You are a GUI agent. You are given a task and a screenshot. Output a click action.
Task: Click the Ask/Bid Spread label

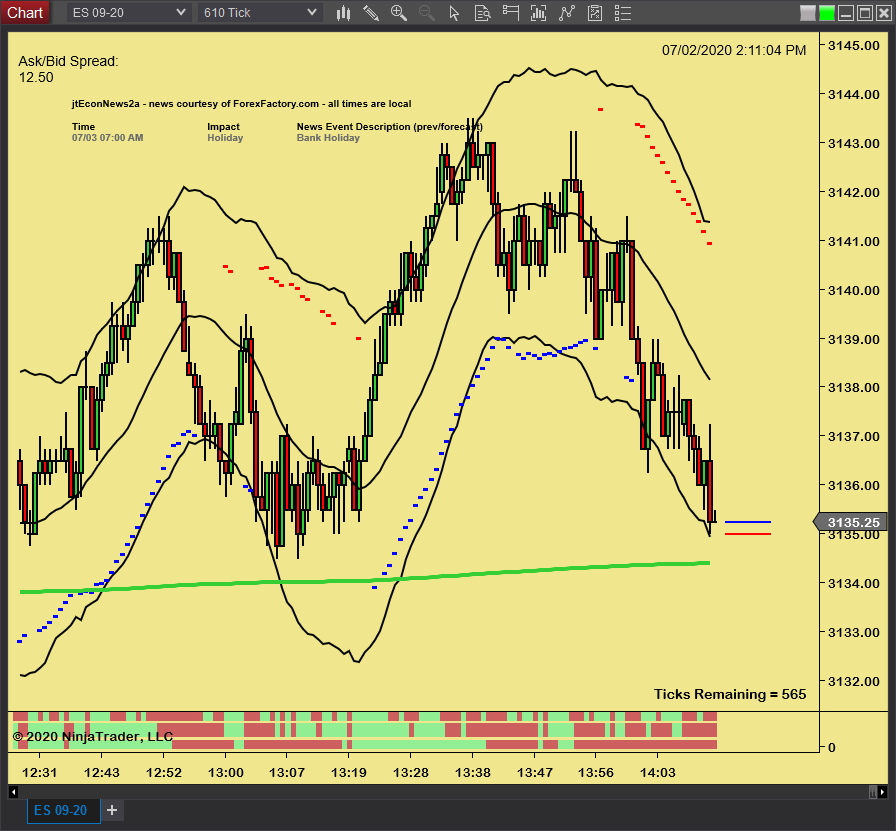68,61
